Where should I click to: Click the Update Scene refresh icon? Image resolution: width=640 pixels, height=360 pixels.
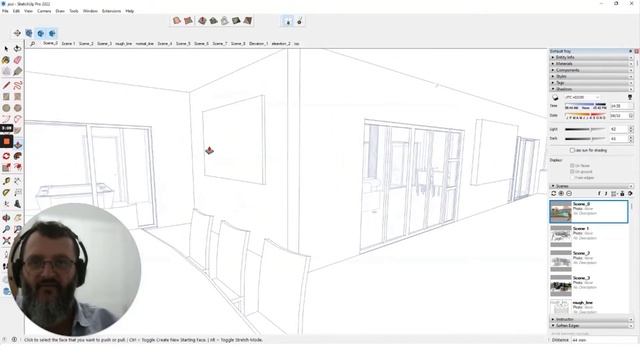[554, 193]
